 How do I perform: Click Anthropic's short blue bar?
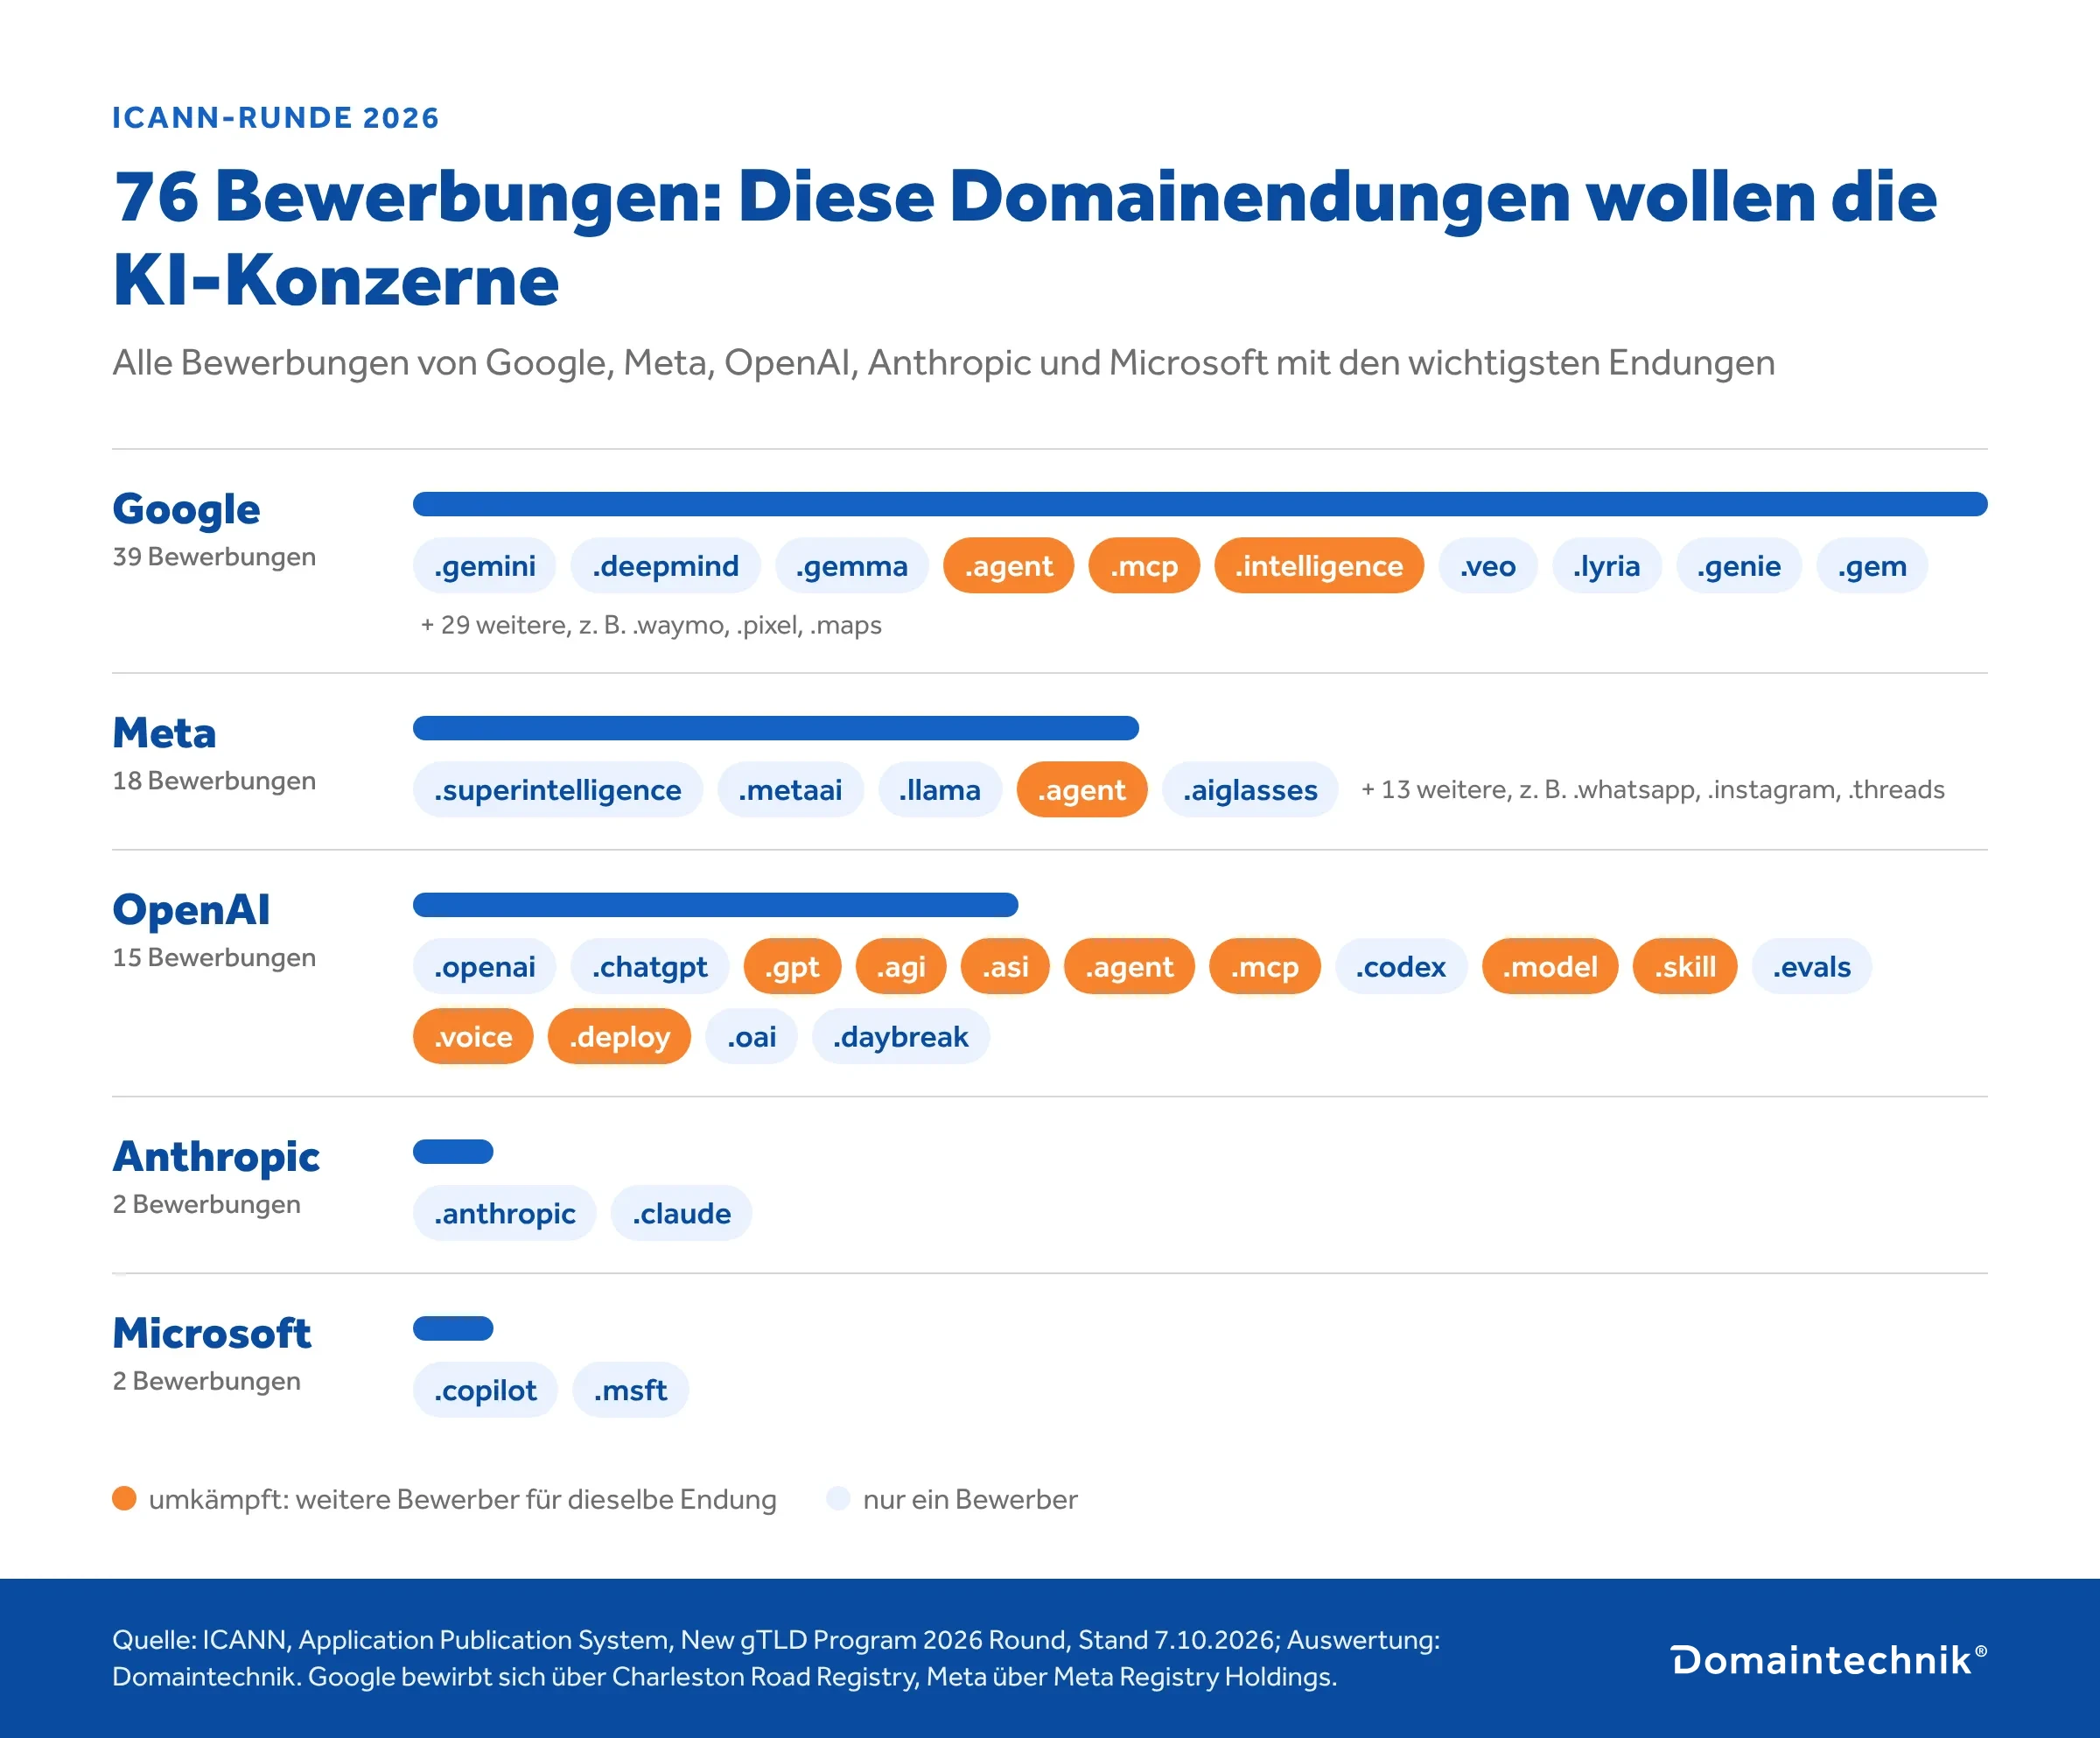pos(453,1152)
